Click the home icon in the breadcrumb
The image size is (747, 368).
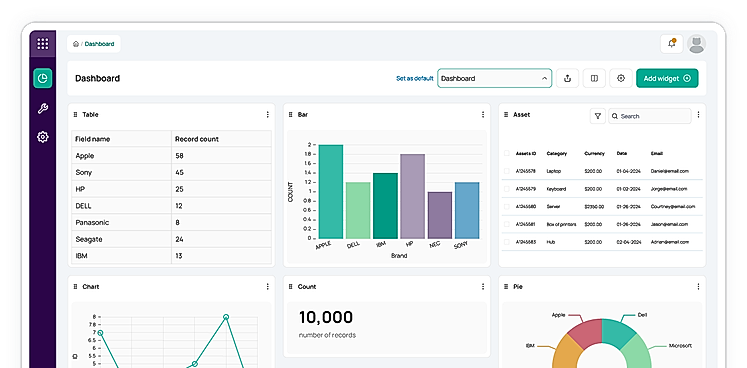[x=76, y=44]
